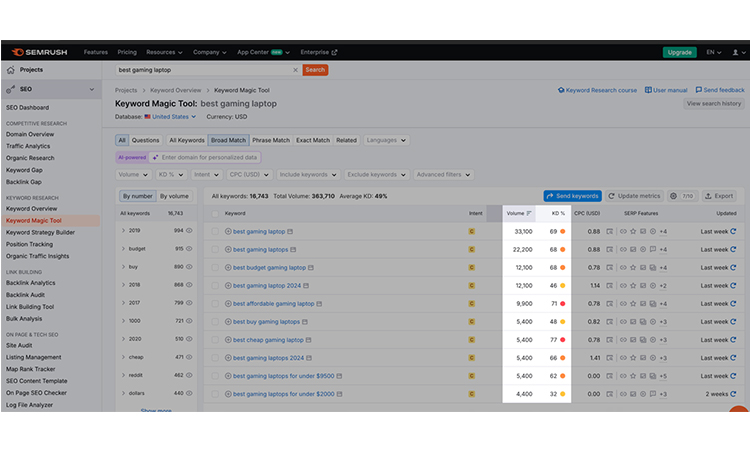Expand the 2018 keyword group
750x450 pixels.
tap(123, 285)
